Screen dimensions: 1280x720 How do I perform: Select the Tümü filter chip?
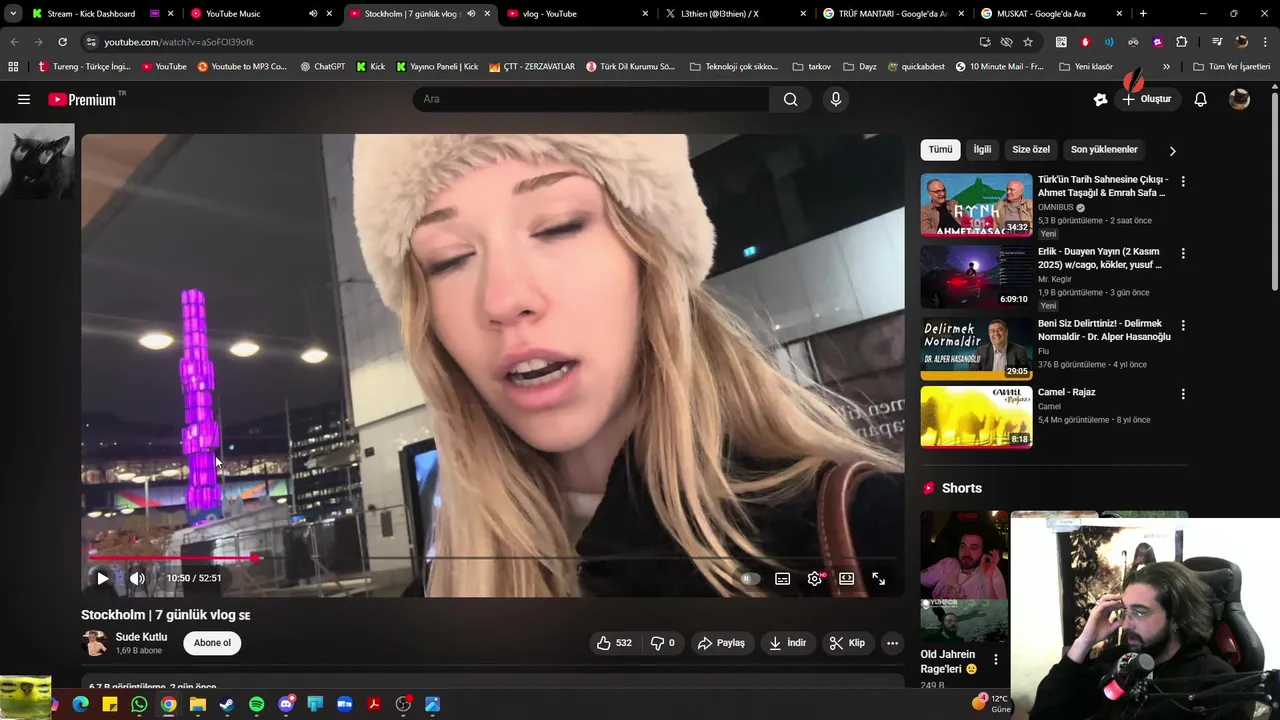tap(940, 150)
